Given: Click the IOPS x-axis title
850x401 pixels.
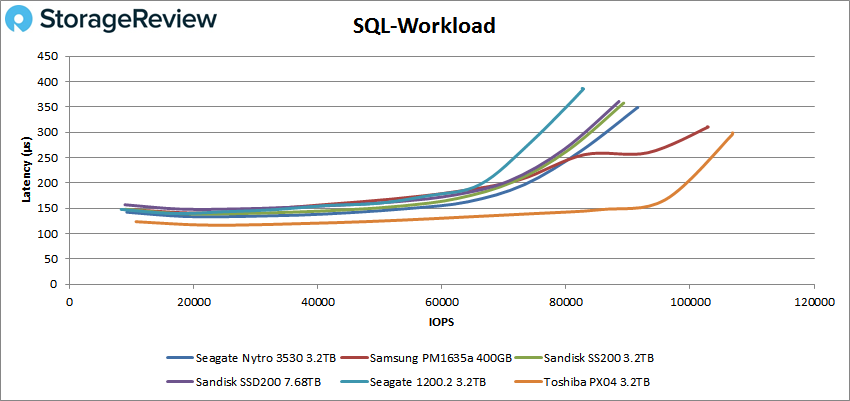Looking at the screenshot, I should (440, 324).
